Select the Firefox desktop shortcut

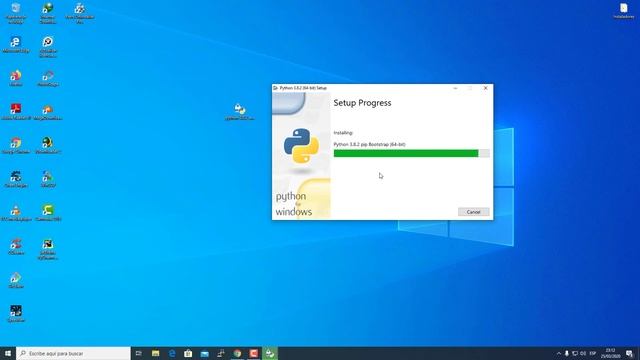16,78
